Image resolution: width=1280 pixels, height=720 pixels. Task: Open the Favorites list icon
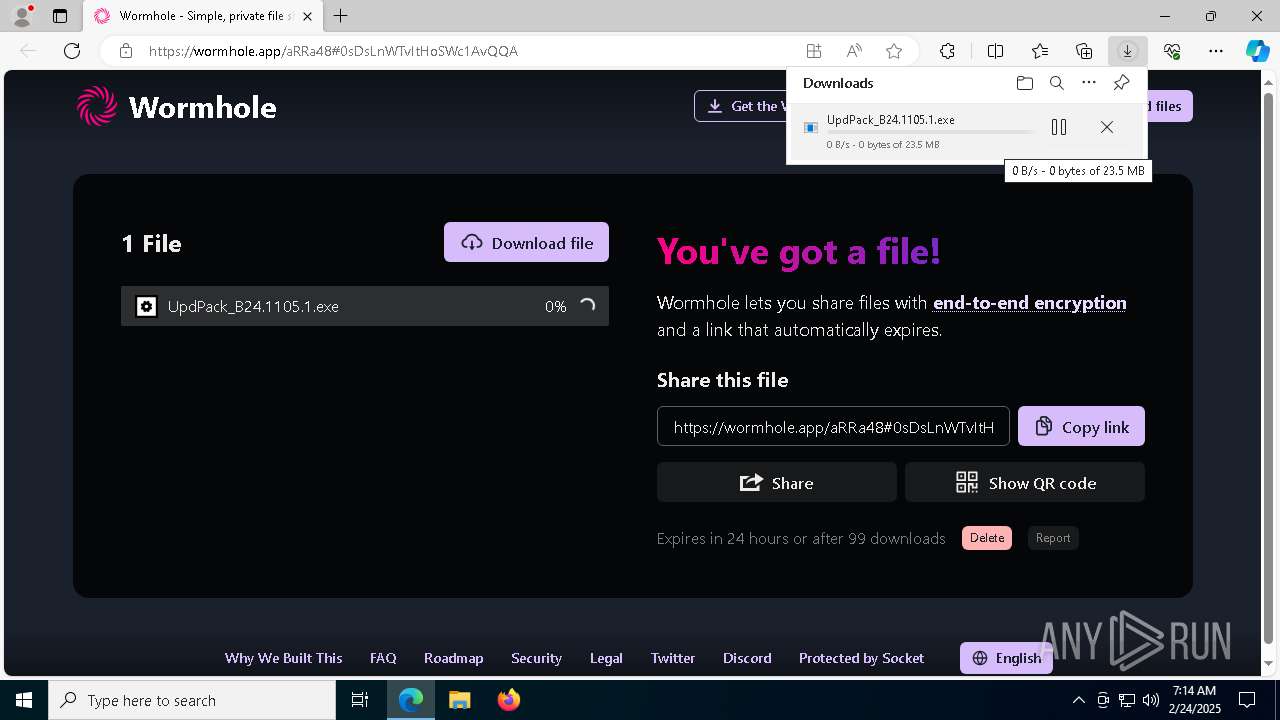click(1040, 51)
